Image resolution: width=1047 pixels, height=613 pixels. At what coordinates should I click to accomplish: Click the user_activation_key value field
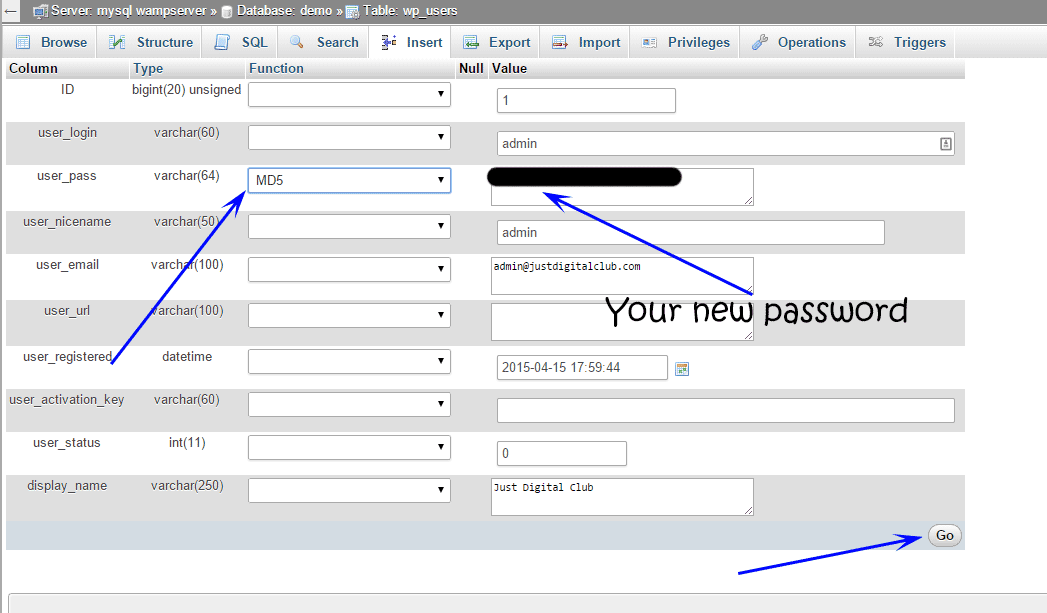point(726,410)
